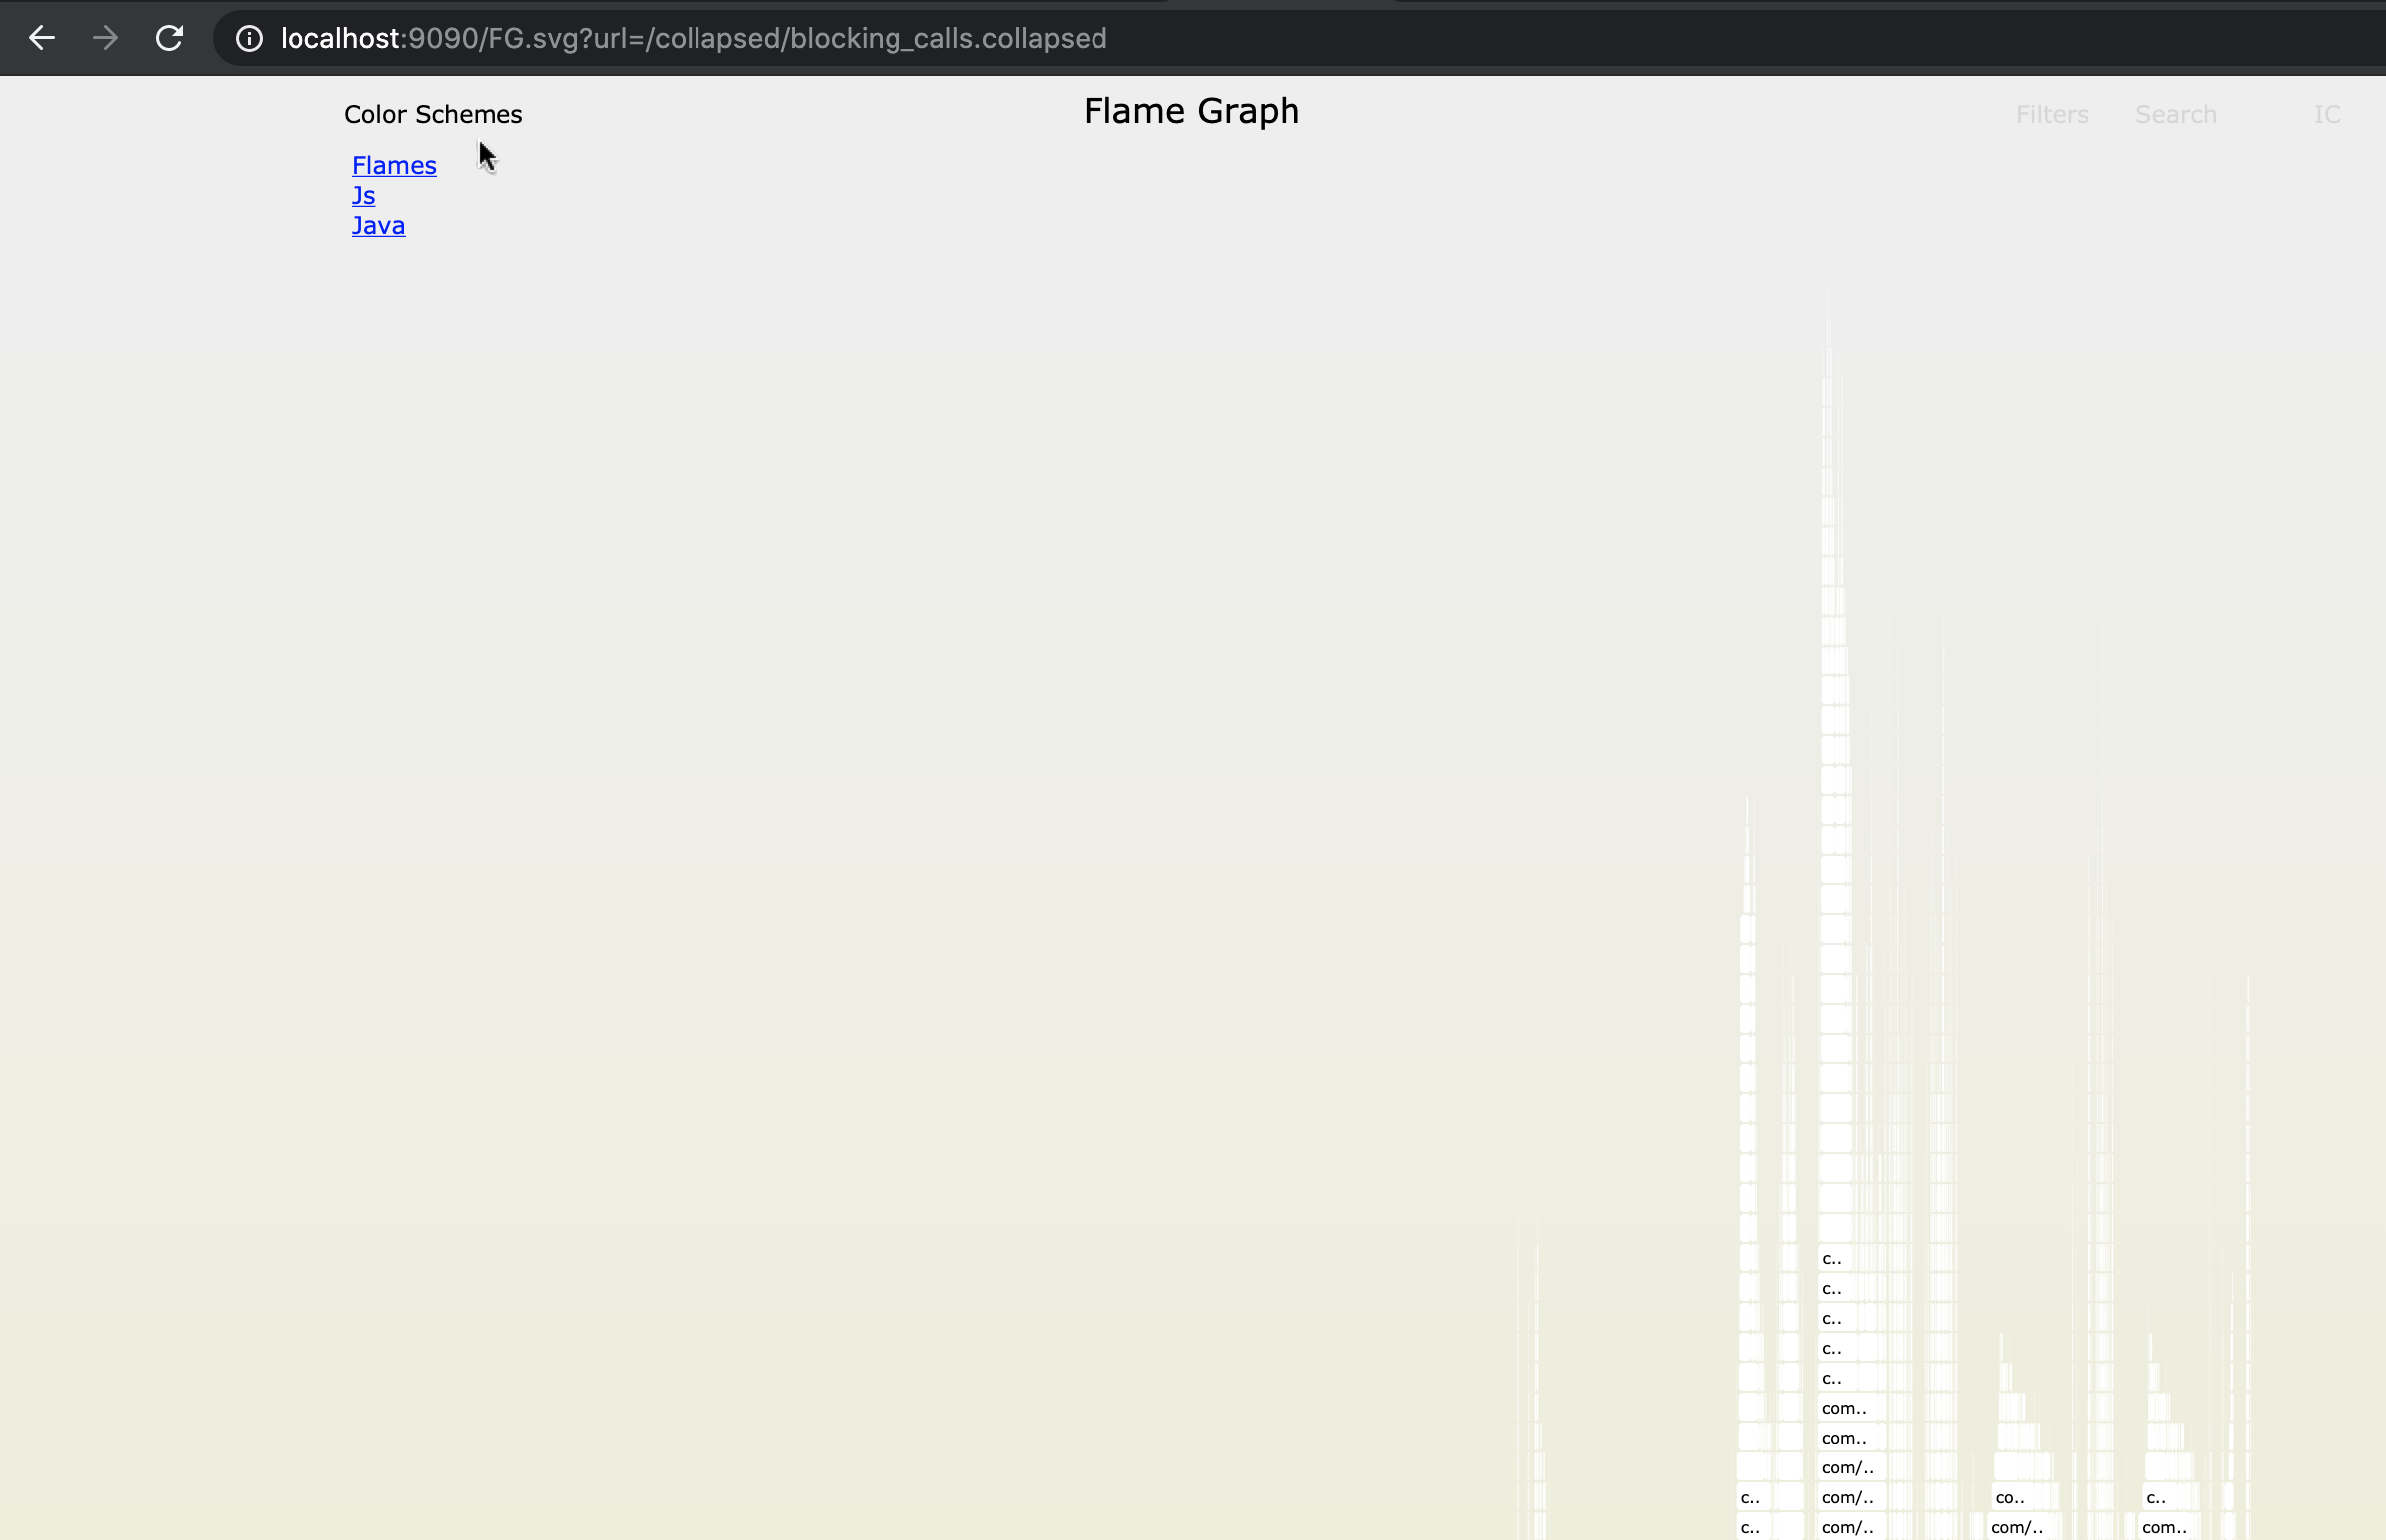Focus the localhost URL address bar
Screen dimensions: 2386x1540
[x=693, y=38]
